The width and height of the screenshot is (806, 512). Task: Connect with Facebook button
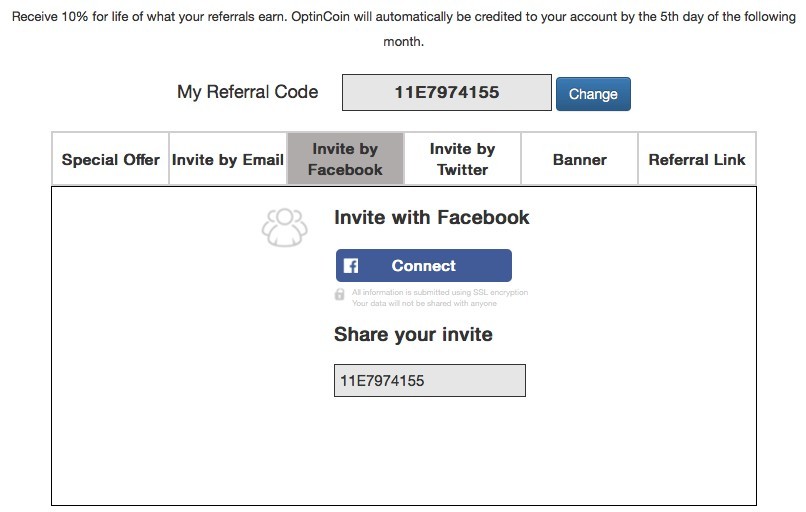coord(424,266)
